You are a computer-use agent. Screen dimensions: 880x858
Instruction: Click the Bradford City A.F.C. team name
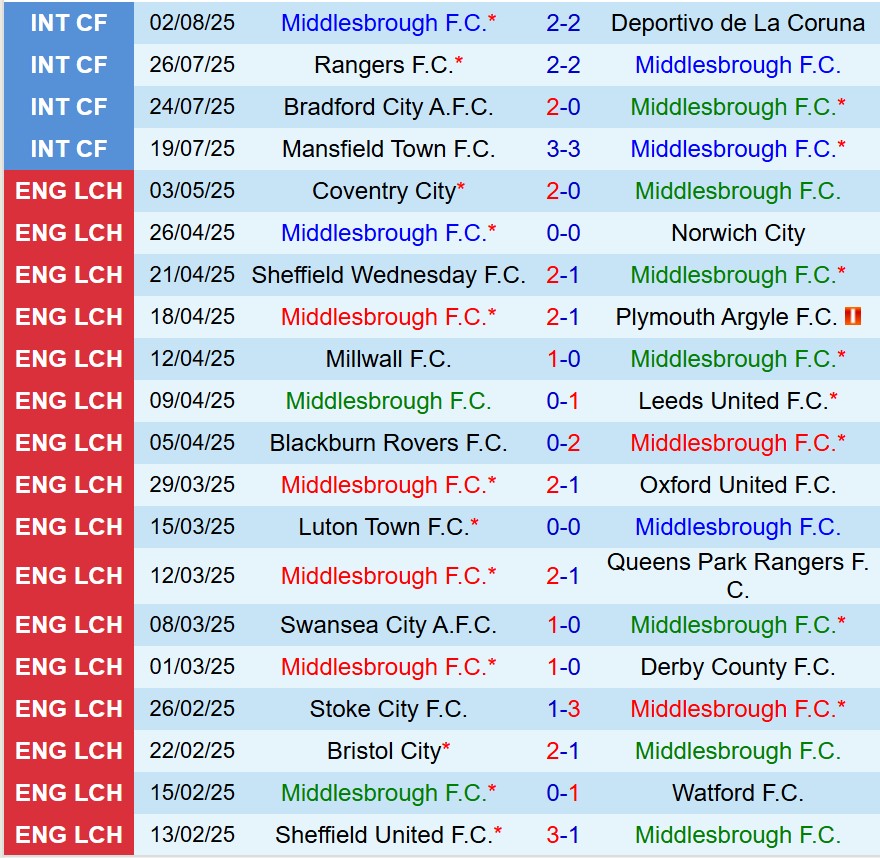tap(388, 107)
